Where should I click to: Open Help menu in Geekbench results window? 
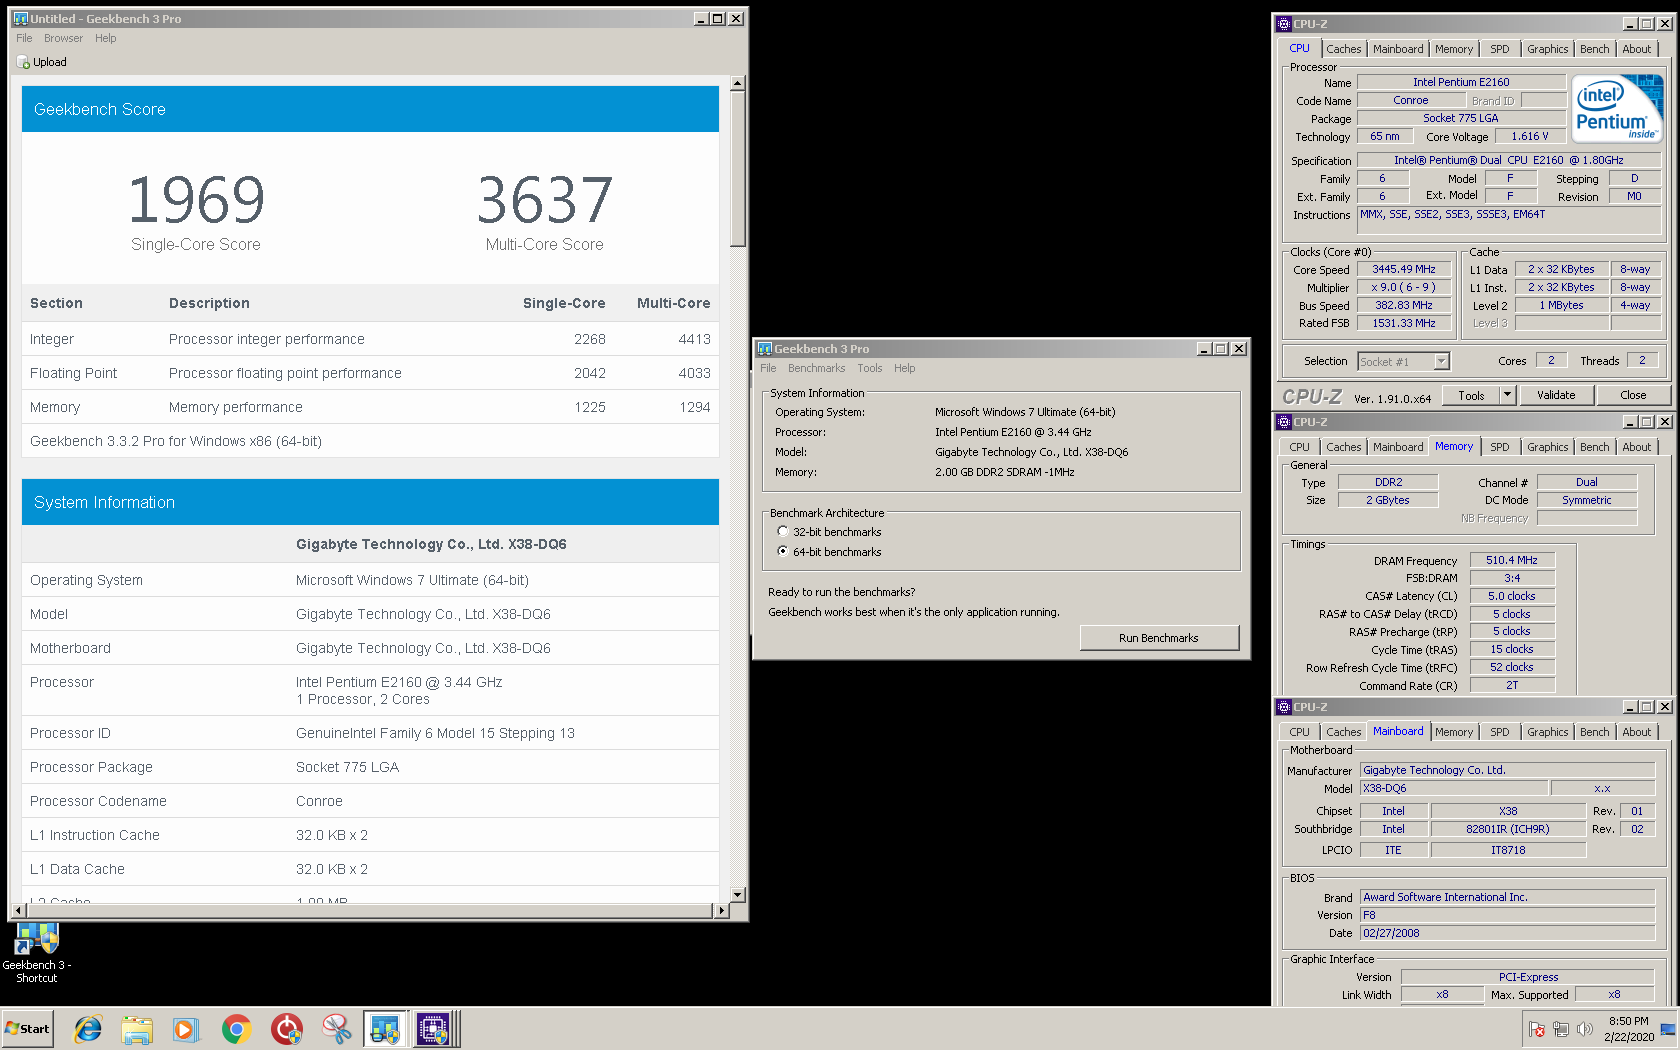(106, 38)
